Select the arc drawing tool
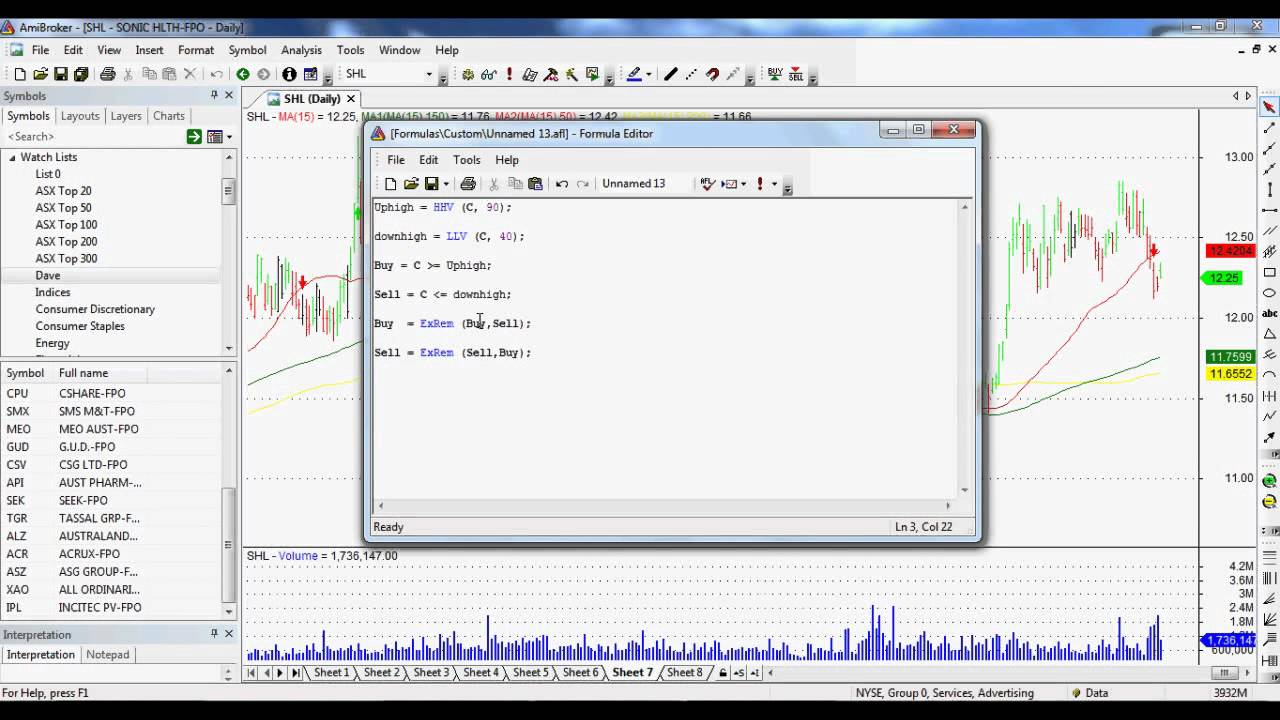Viewport: 1280px width, 720px height. tap(1270, 375)
